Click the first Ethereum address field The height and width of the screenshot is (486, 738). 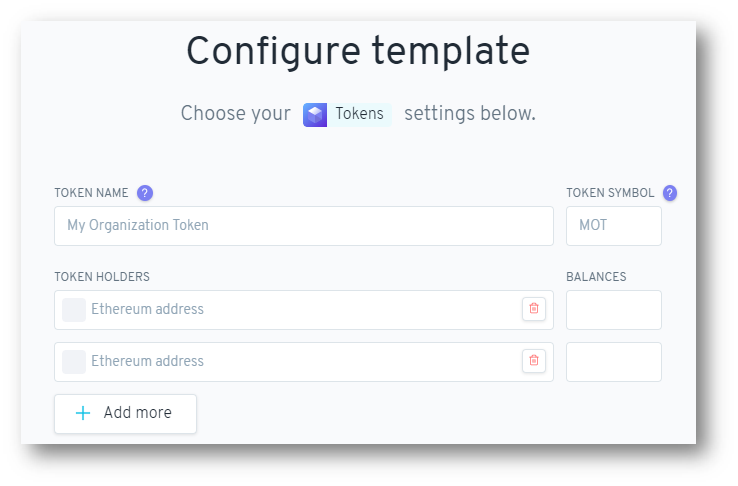coord(304,310)
